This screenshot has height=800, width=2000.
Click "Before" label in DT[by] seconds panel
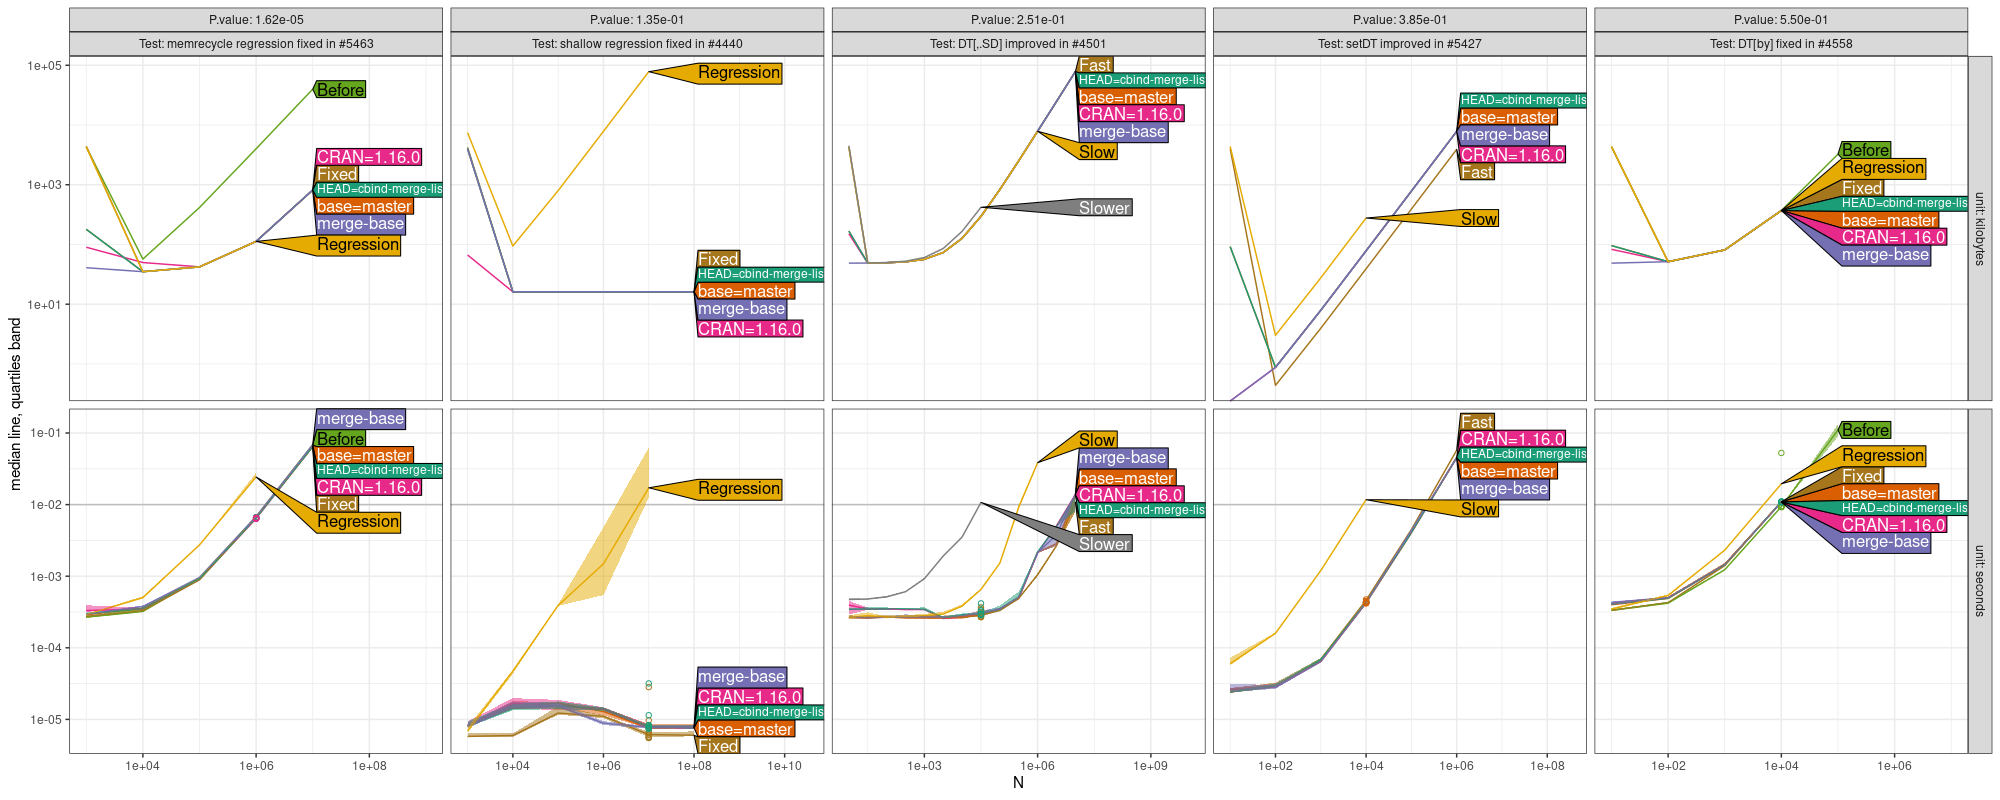(1865, 430)
